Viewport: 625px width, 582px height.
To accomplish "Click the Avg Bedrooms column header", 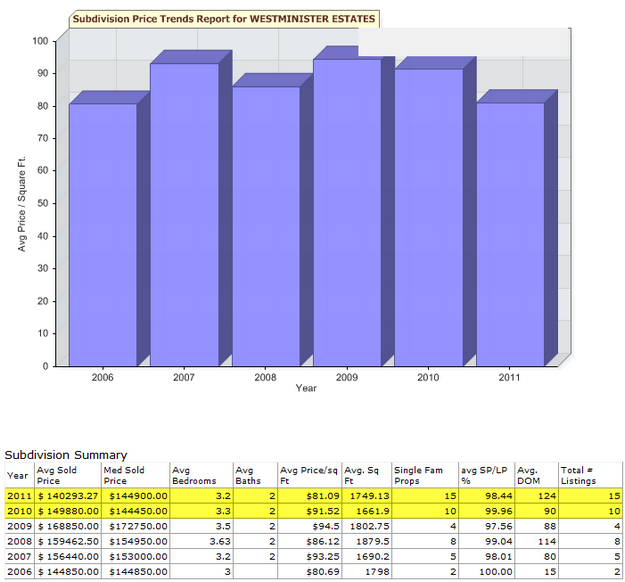I will 201,475.
